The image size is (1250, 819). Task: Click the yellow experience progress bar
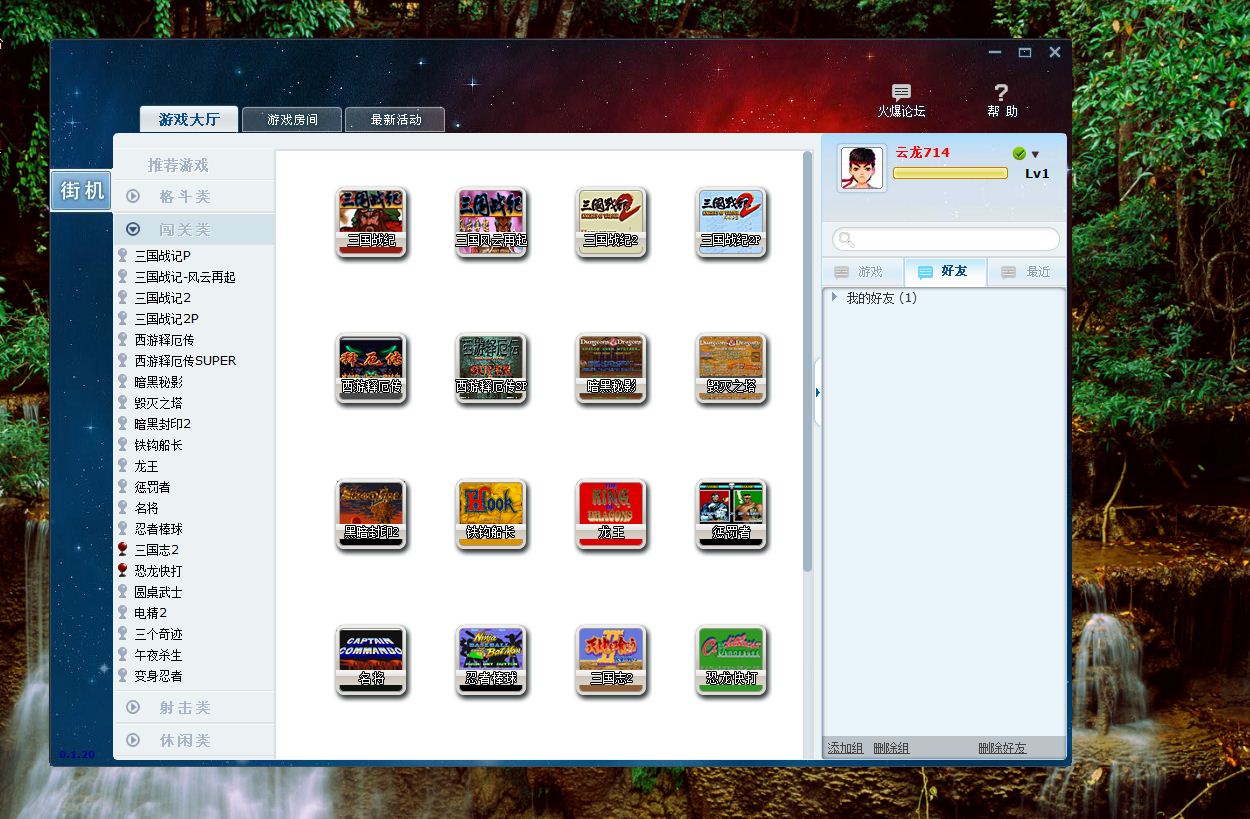tap(950, 173)
